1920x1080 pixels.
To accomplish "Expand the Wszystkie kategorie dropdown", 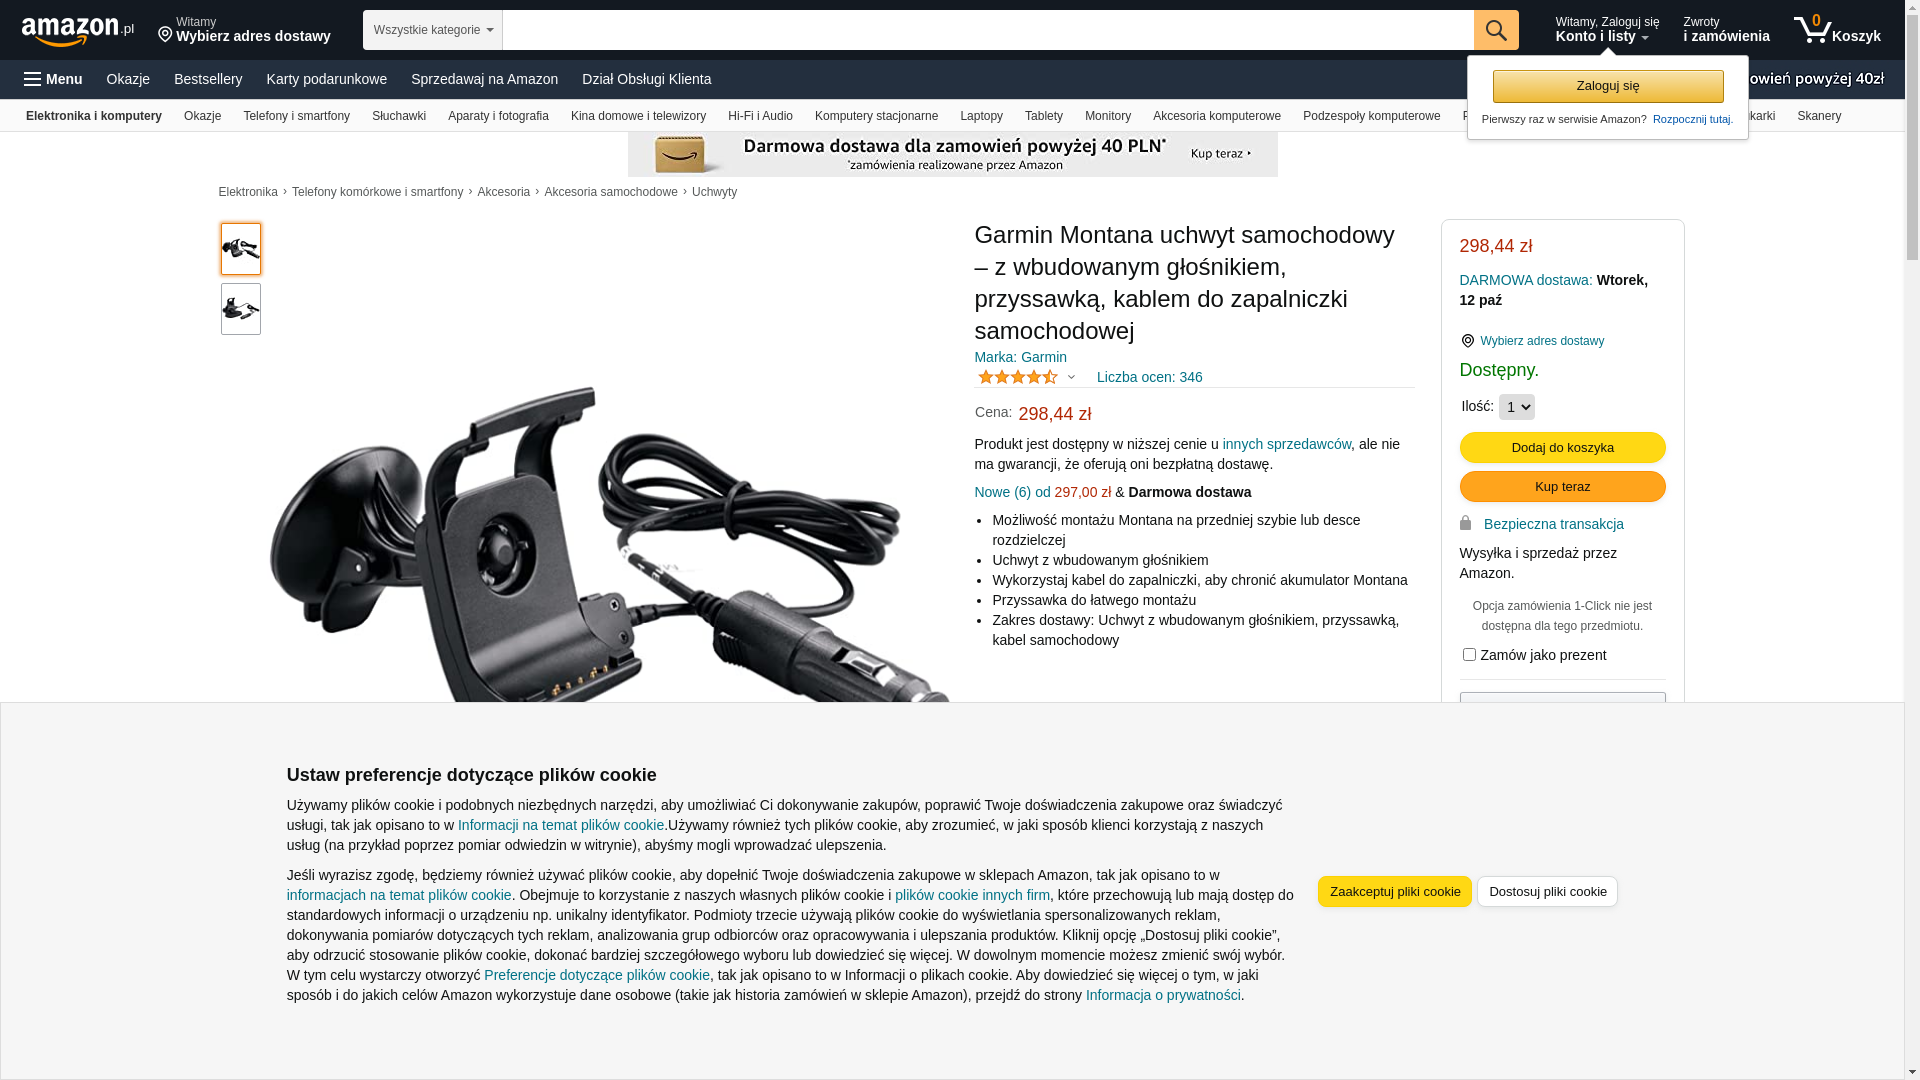I will [433, 30].
